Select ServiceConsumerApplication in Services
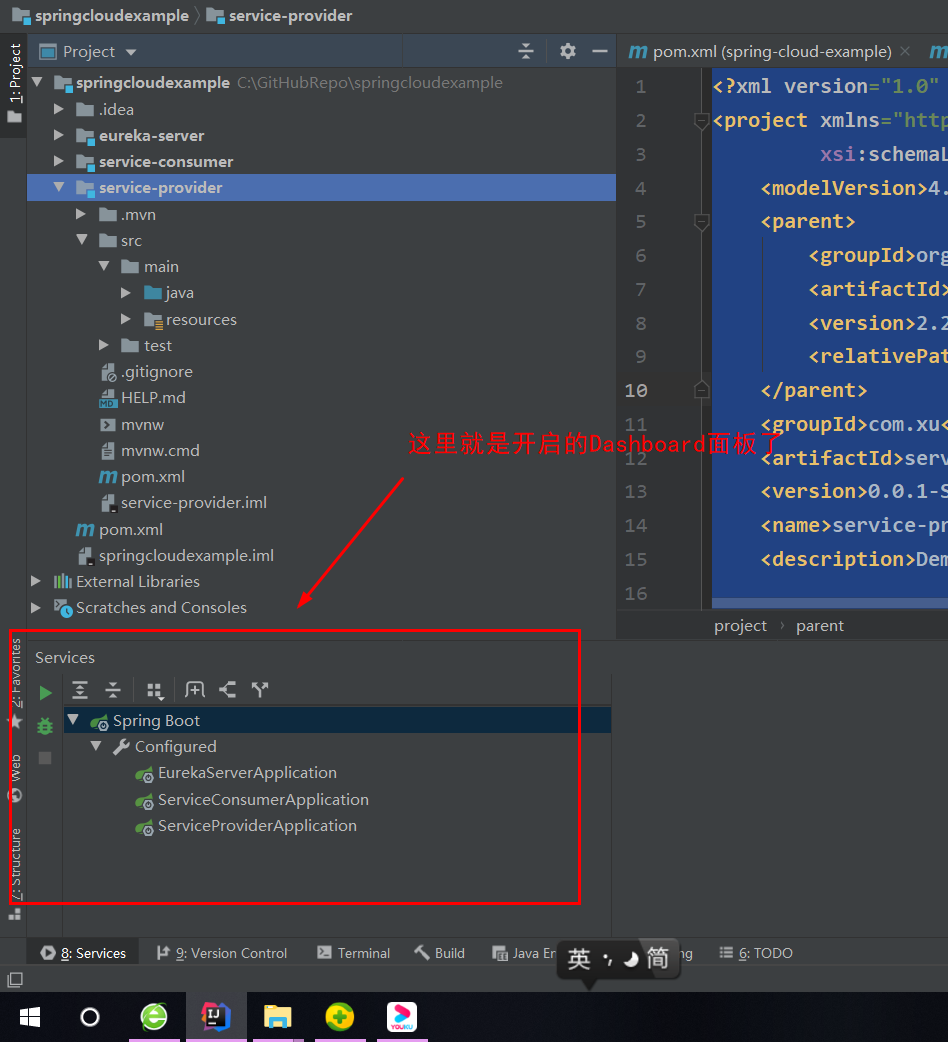This screenshot has height=1042, width=948. [x=262, y=799]
